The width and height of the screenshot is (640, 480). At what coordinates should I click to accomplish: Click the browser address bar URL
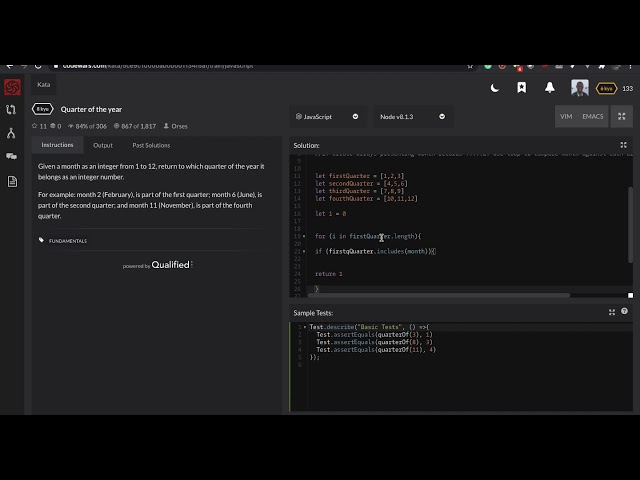(158, 66)
